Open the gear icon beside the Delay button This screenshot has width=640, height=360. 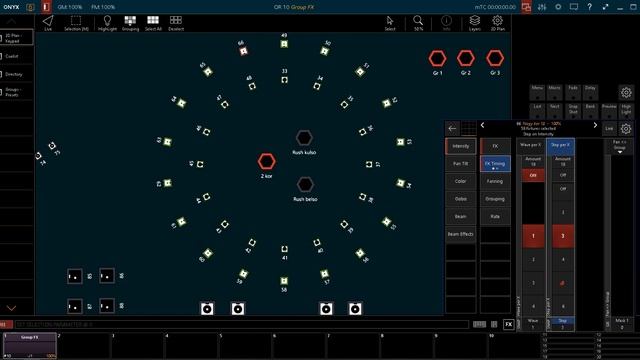tap(626, 93)
